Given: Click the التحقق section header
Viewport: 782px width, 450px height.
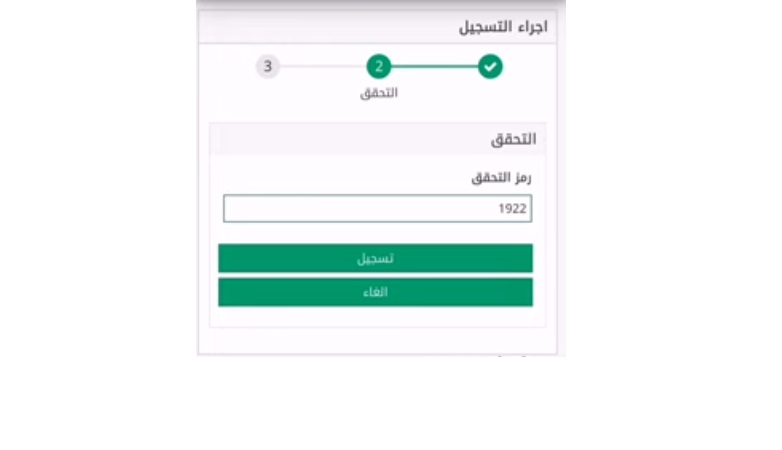Looking at the screenshot, I should (x=513, y=139).
